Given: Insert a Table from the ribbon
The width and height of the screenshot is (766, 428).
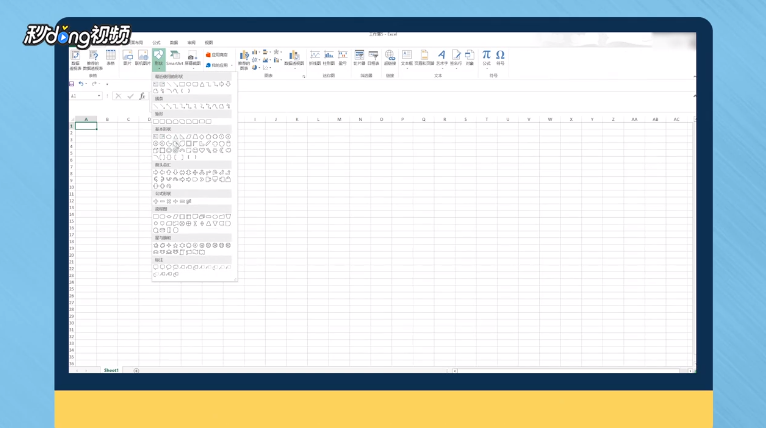Looking at the screenshot, I should (x=110, y=58).
